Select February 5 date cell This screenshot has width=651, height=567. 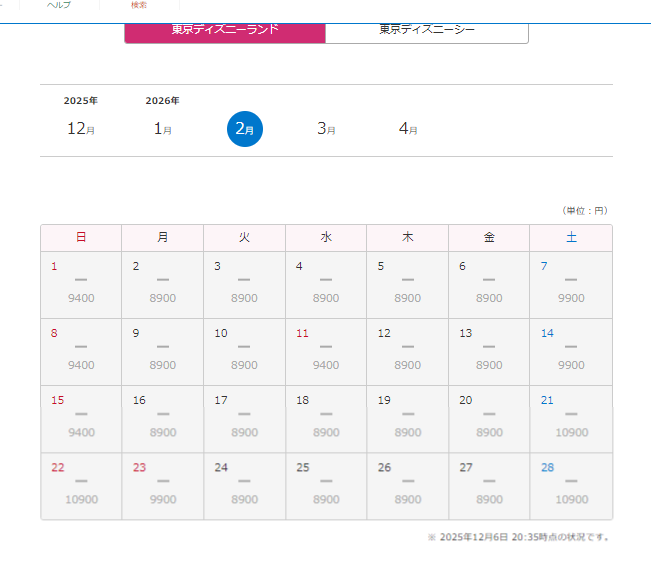[x=407, y=285]
